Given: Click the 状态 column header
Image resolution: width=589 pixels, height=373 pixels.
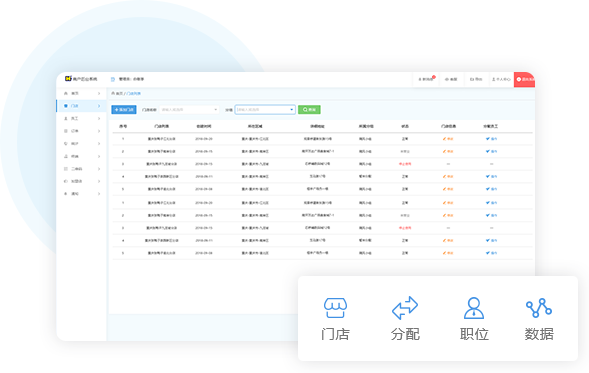Looking at the screenshot, I should pyautogui.click(x=405, y=126).
